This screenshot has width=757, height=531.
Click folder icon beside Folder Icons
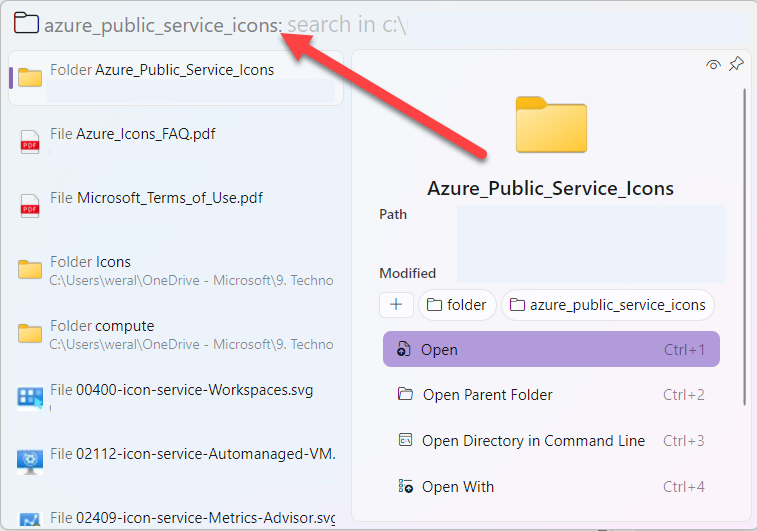coord(30,269)
